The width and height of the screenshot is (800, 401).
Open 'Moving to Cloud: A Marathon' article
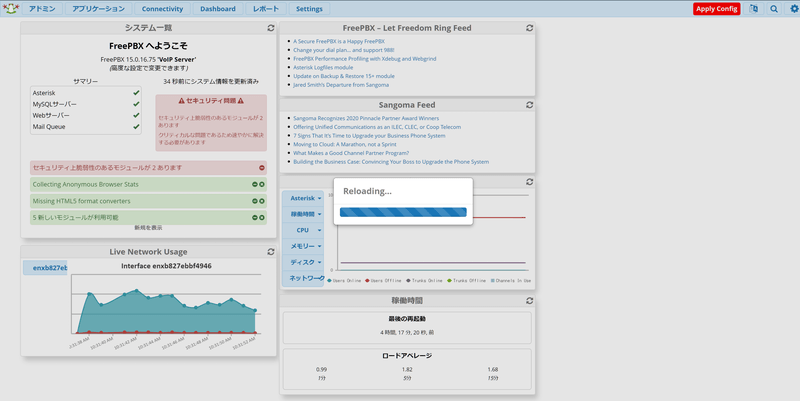[x=344, y=144]
